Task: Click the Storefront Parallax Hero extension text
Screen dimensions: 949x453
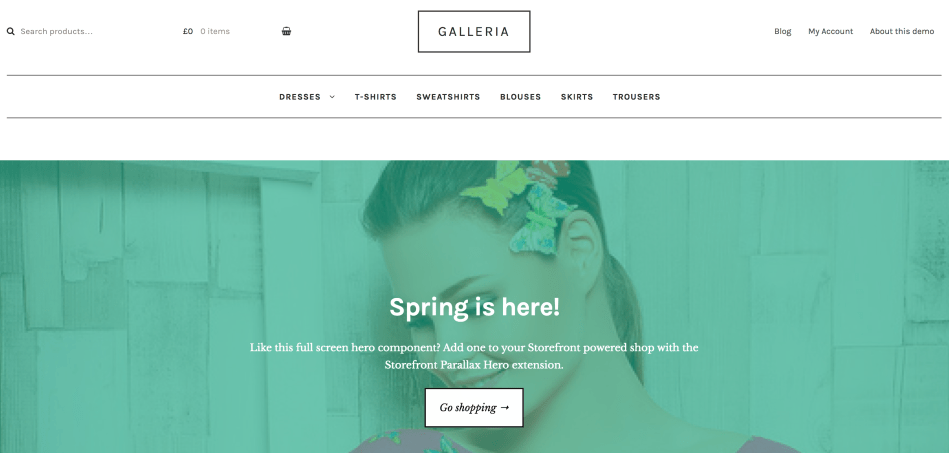Action: coord(474,365)
